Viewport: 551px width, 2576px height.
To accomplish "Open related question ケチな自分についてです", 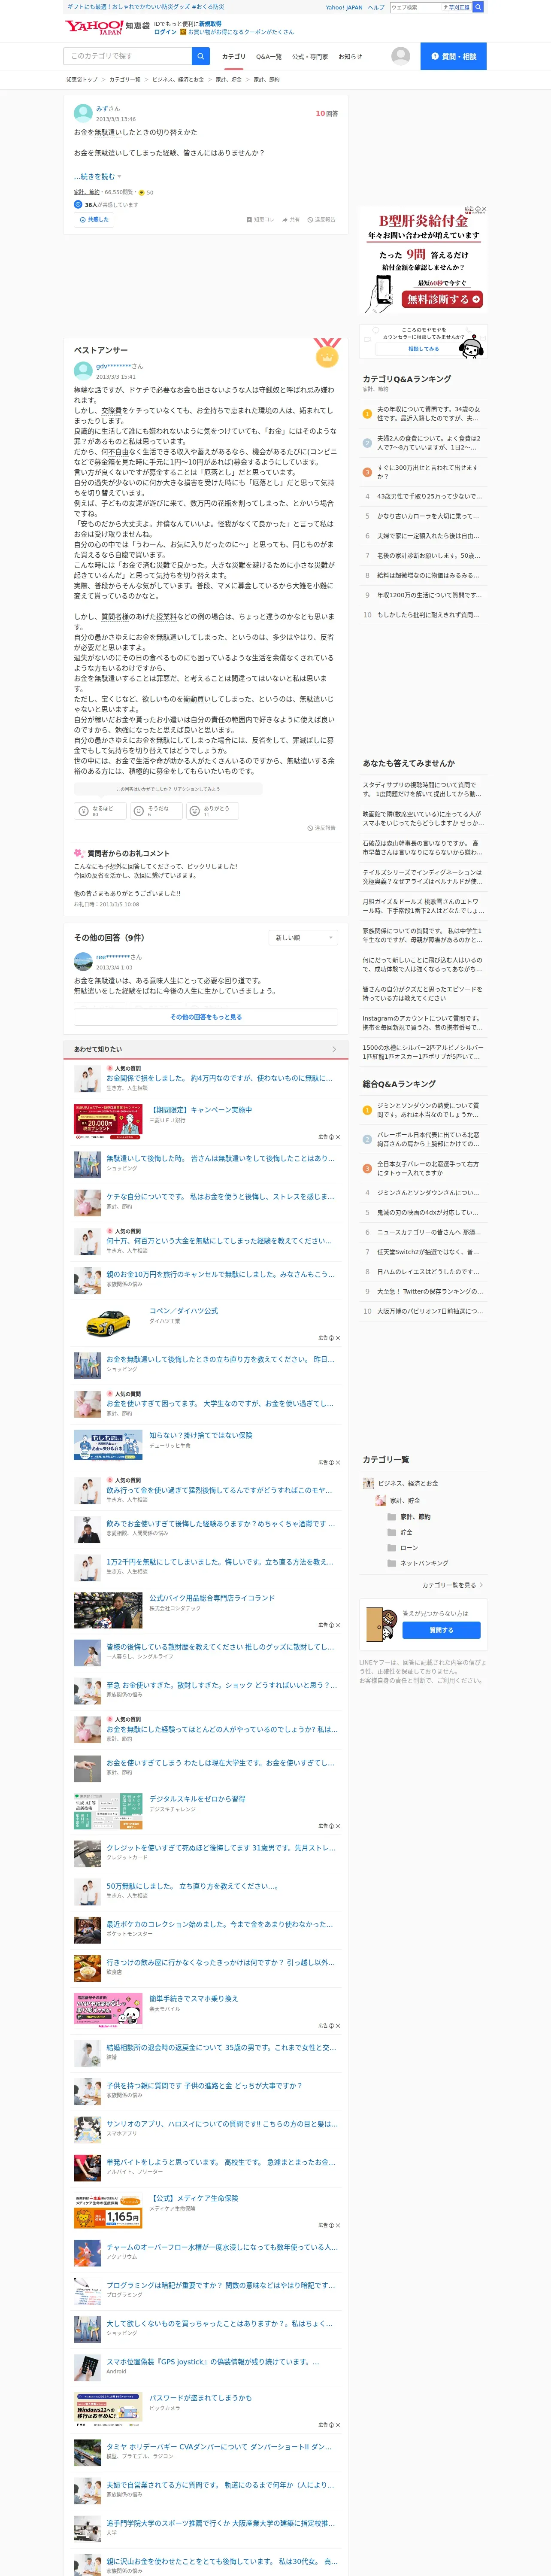I will (x=220, y=1196).
